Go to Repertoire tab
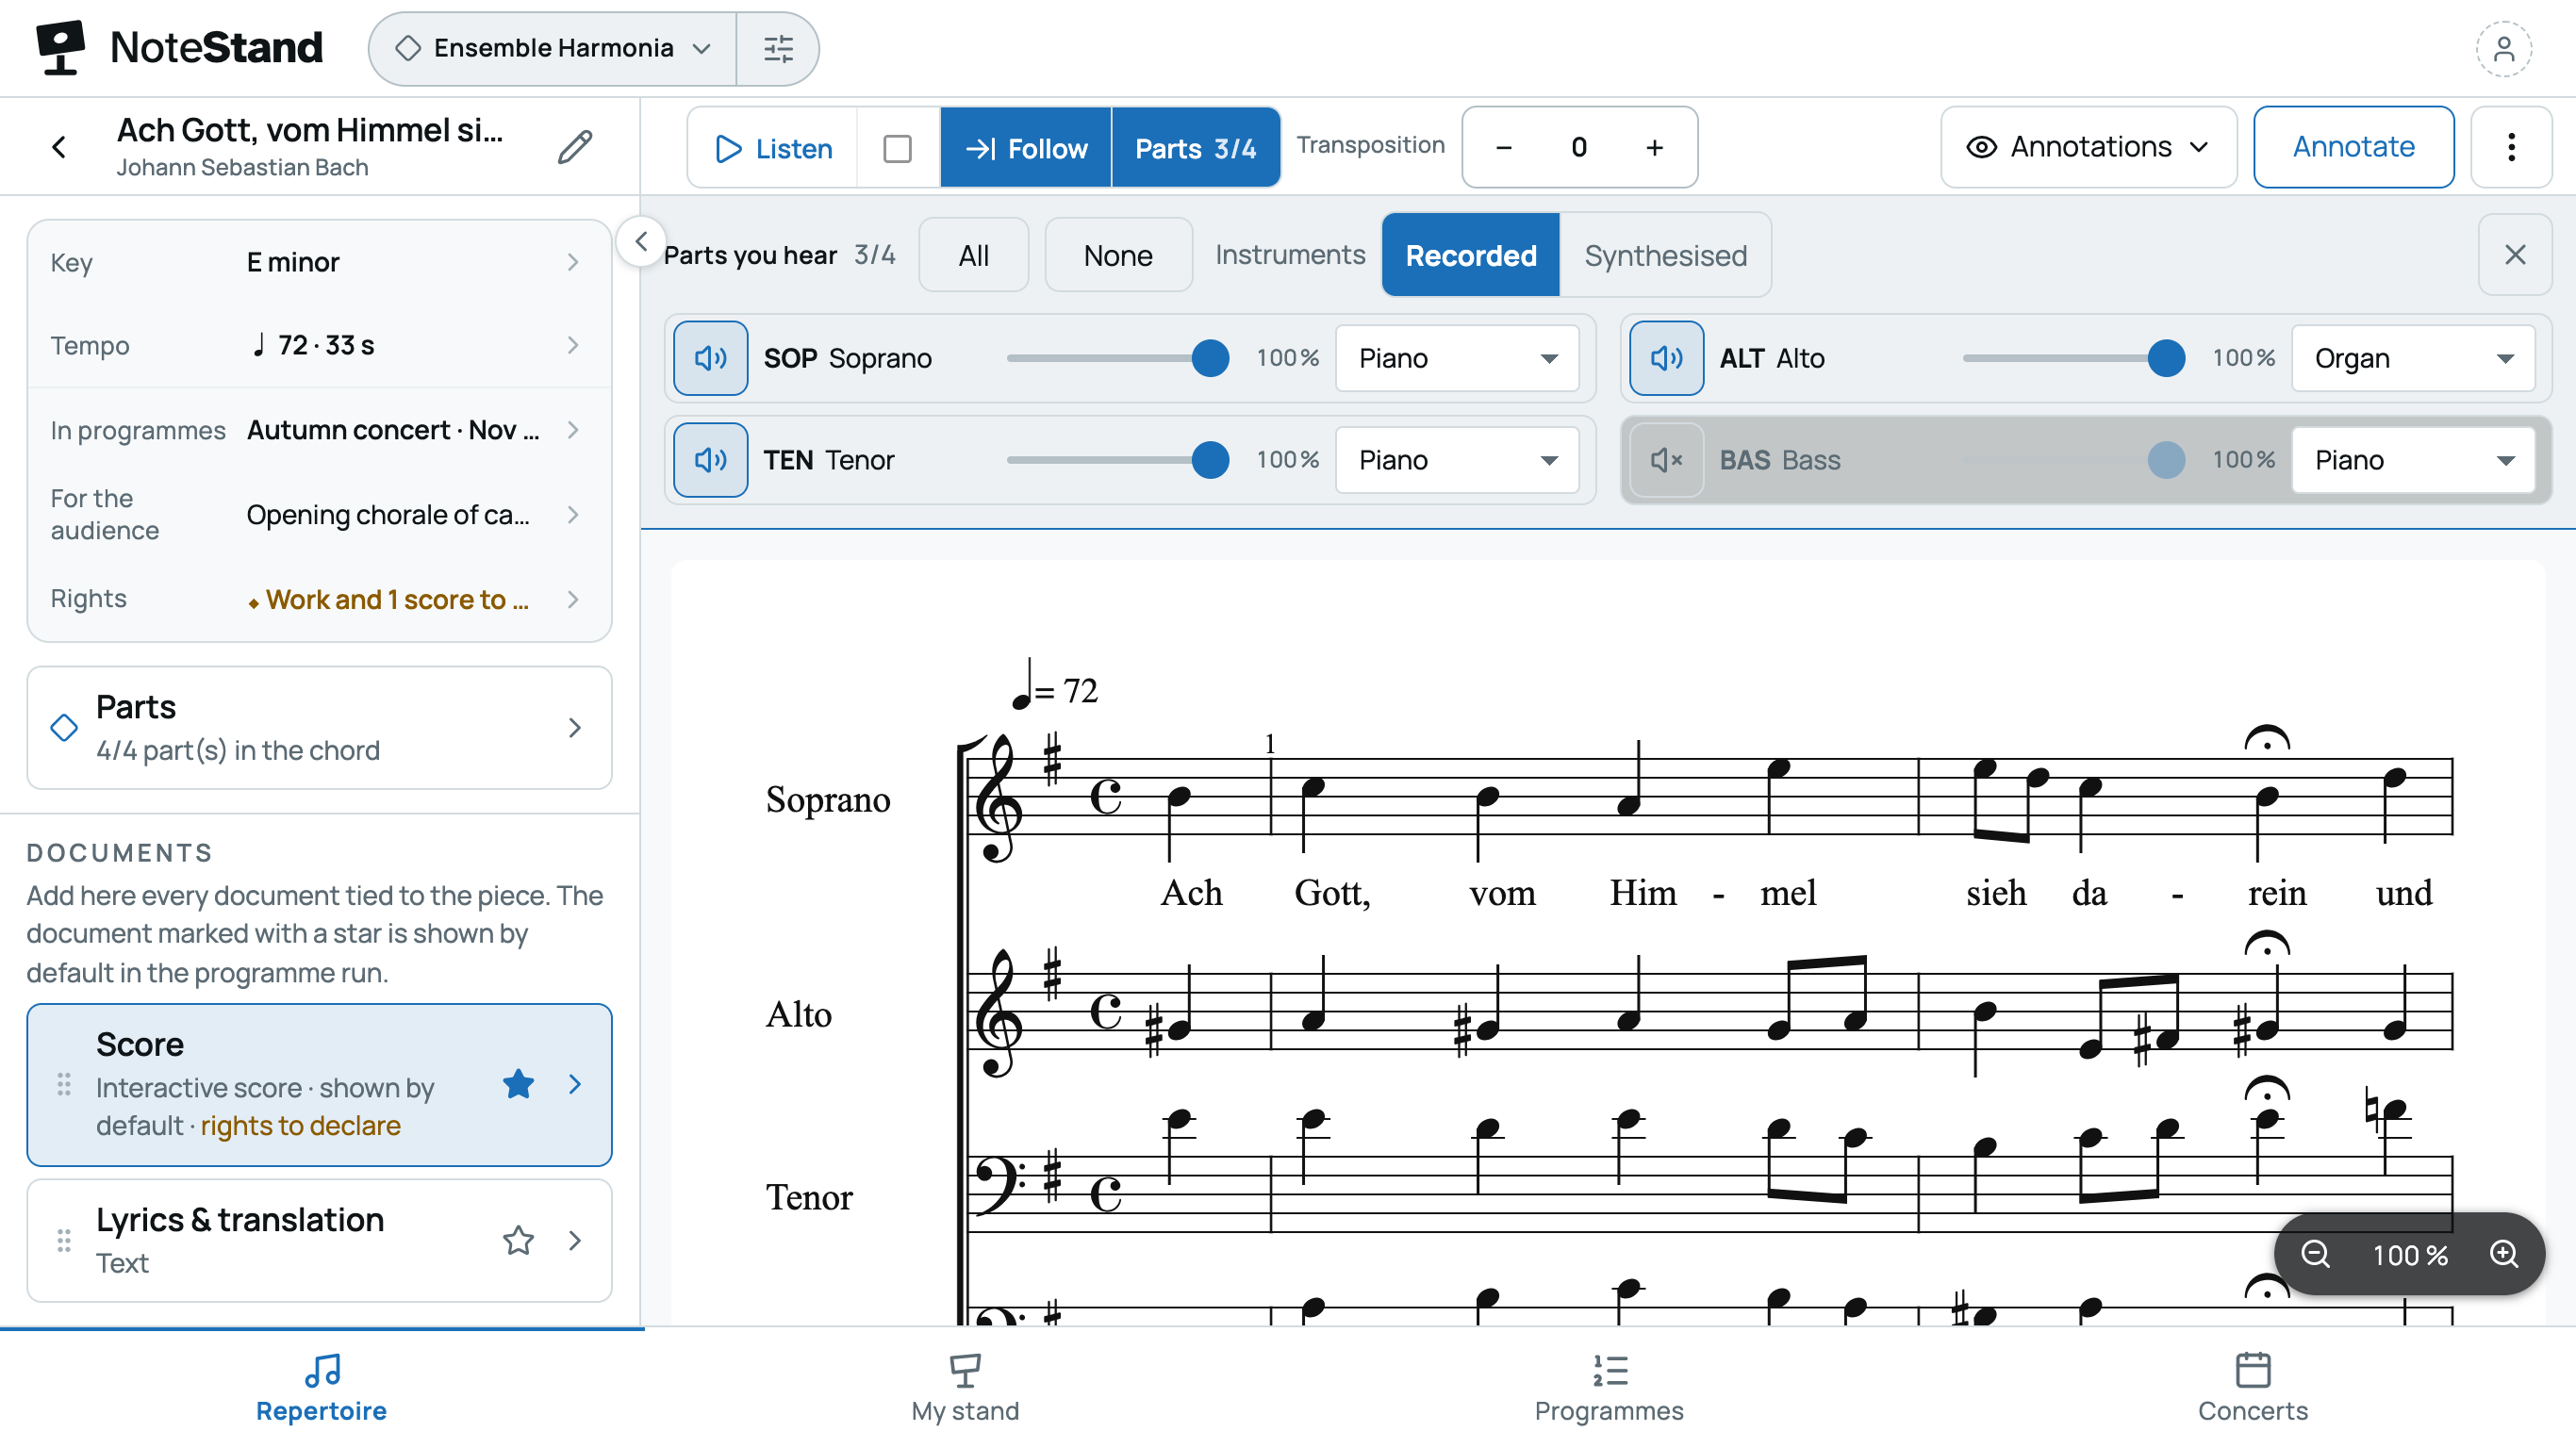The image size is (2576, 1448). (x=321, y=1388)
